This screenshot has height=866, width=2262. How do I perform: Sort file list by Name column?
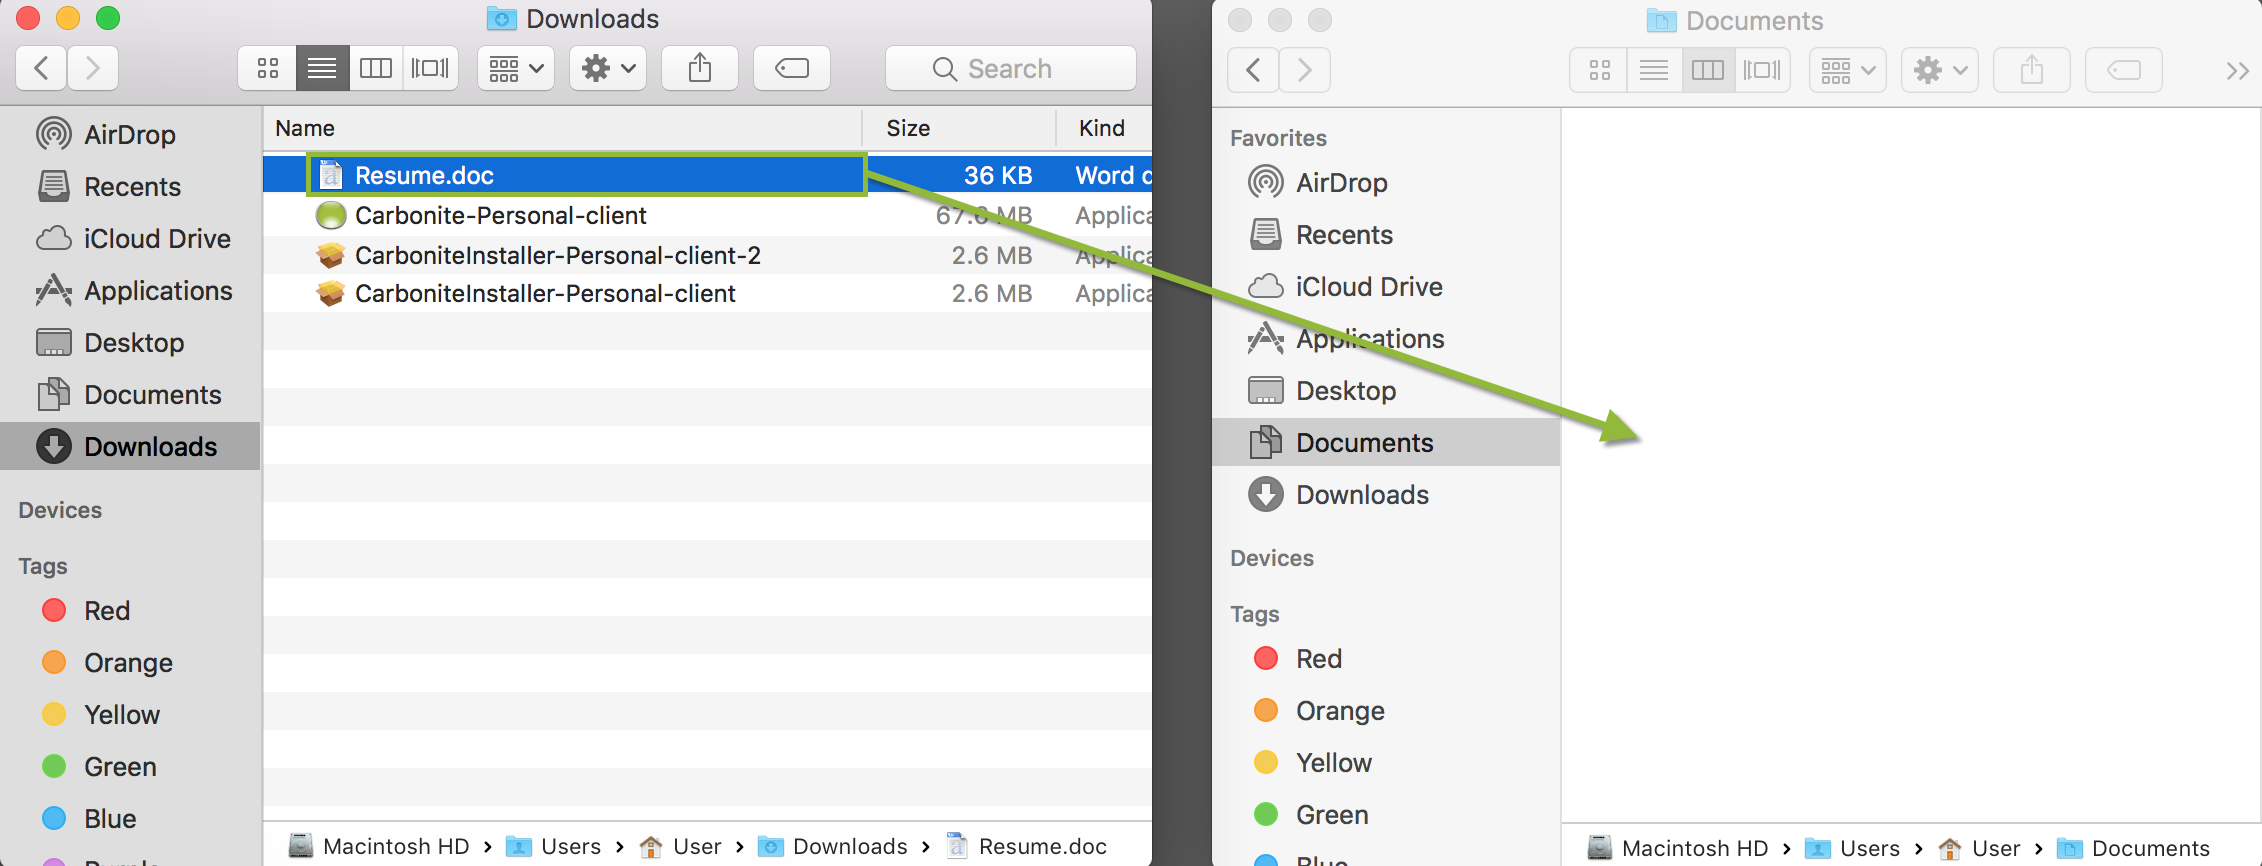tap(562, 128)
